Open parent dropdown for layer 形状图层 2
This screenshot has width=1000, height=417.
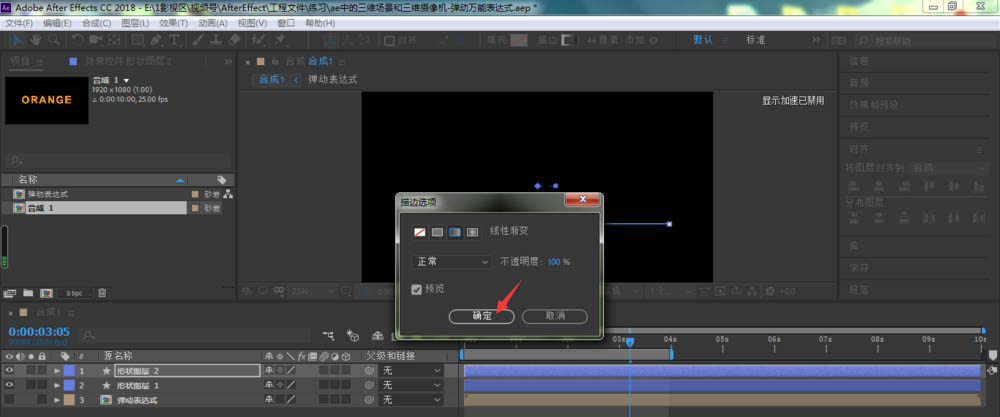(411, 370)
